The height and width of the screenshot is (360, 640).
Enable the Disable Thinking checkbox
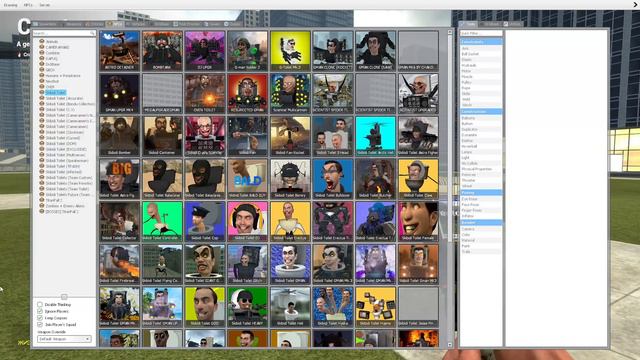pyautogui.click(x=40, y=304)
